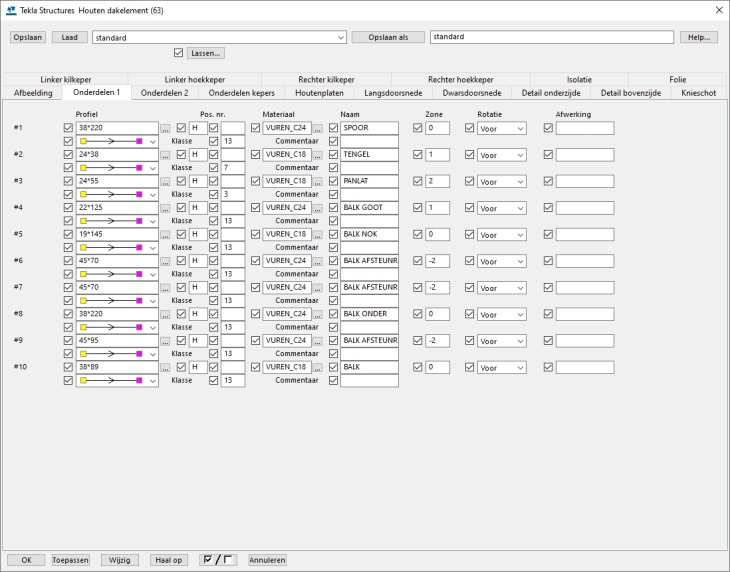Viewport: 730px width, 572px height.
Task: Toggle the Afwerking checkbox in row #1
Action: 548,128
